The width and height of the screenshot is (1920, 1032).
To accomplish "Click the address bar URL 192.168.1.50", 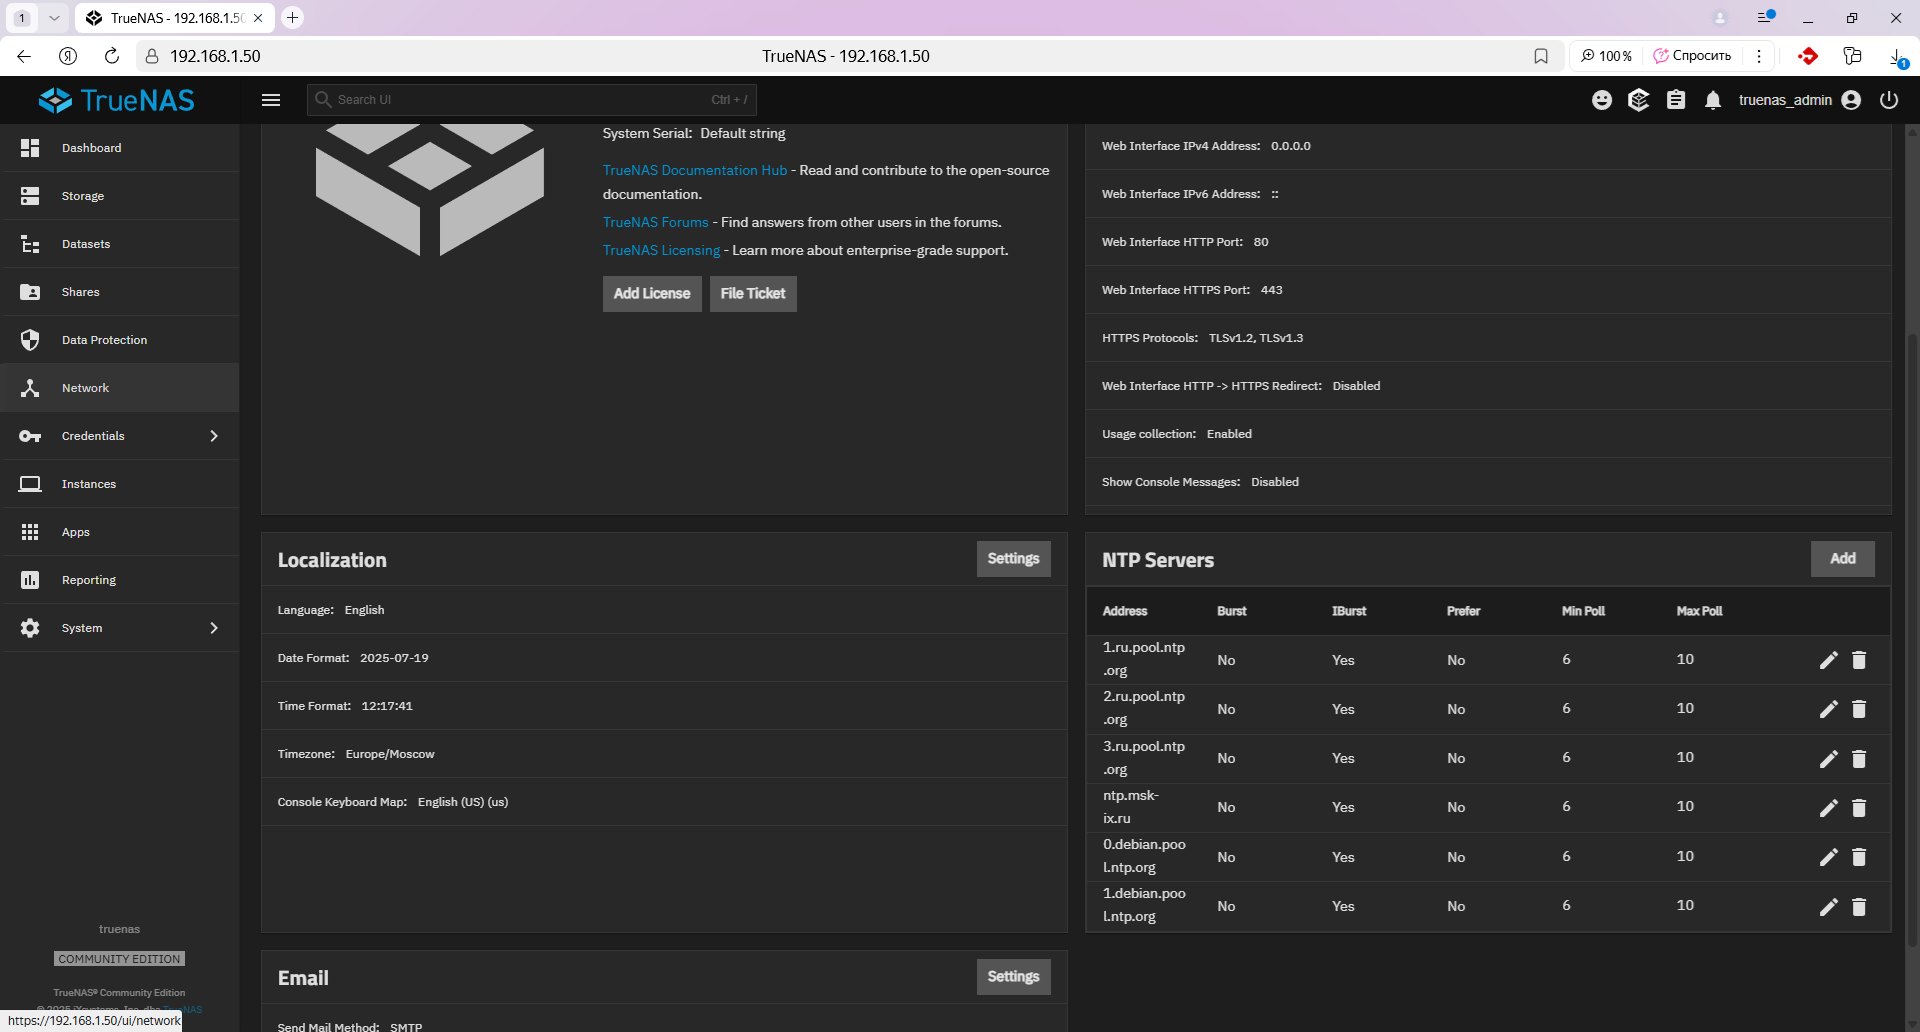I will 215,56.
